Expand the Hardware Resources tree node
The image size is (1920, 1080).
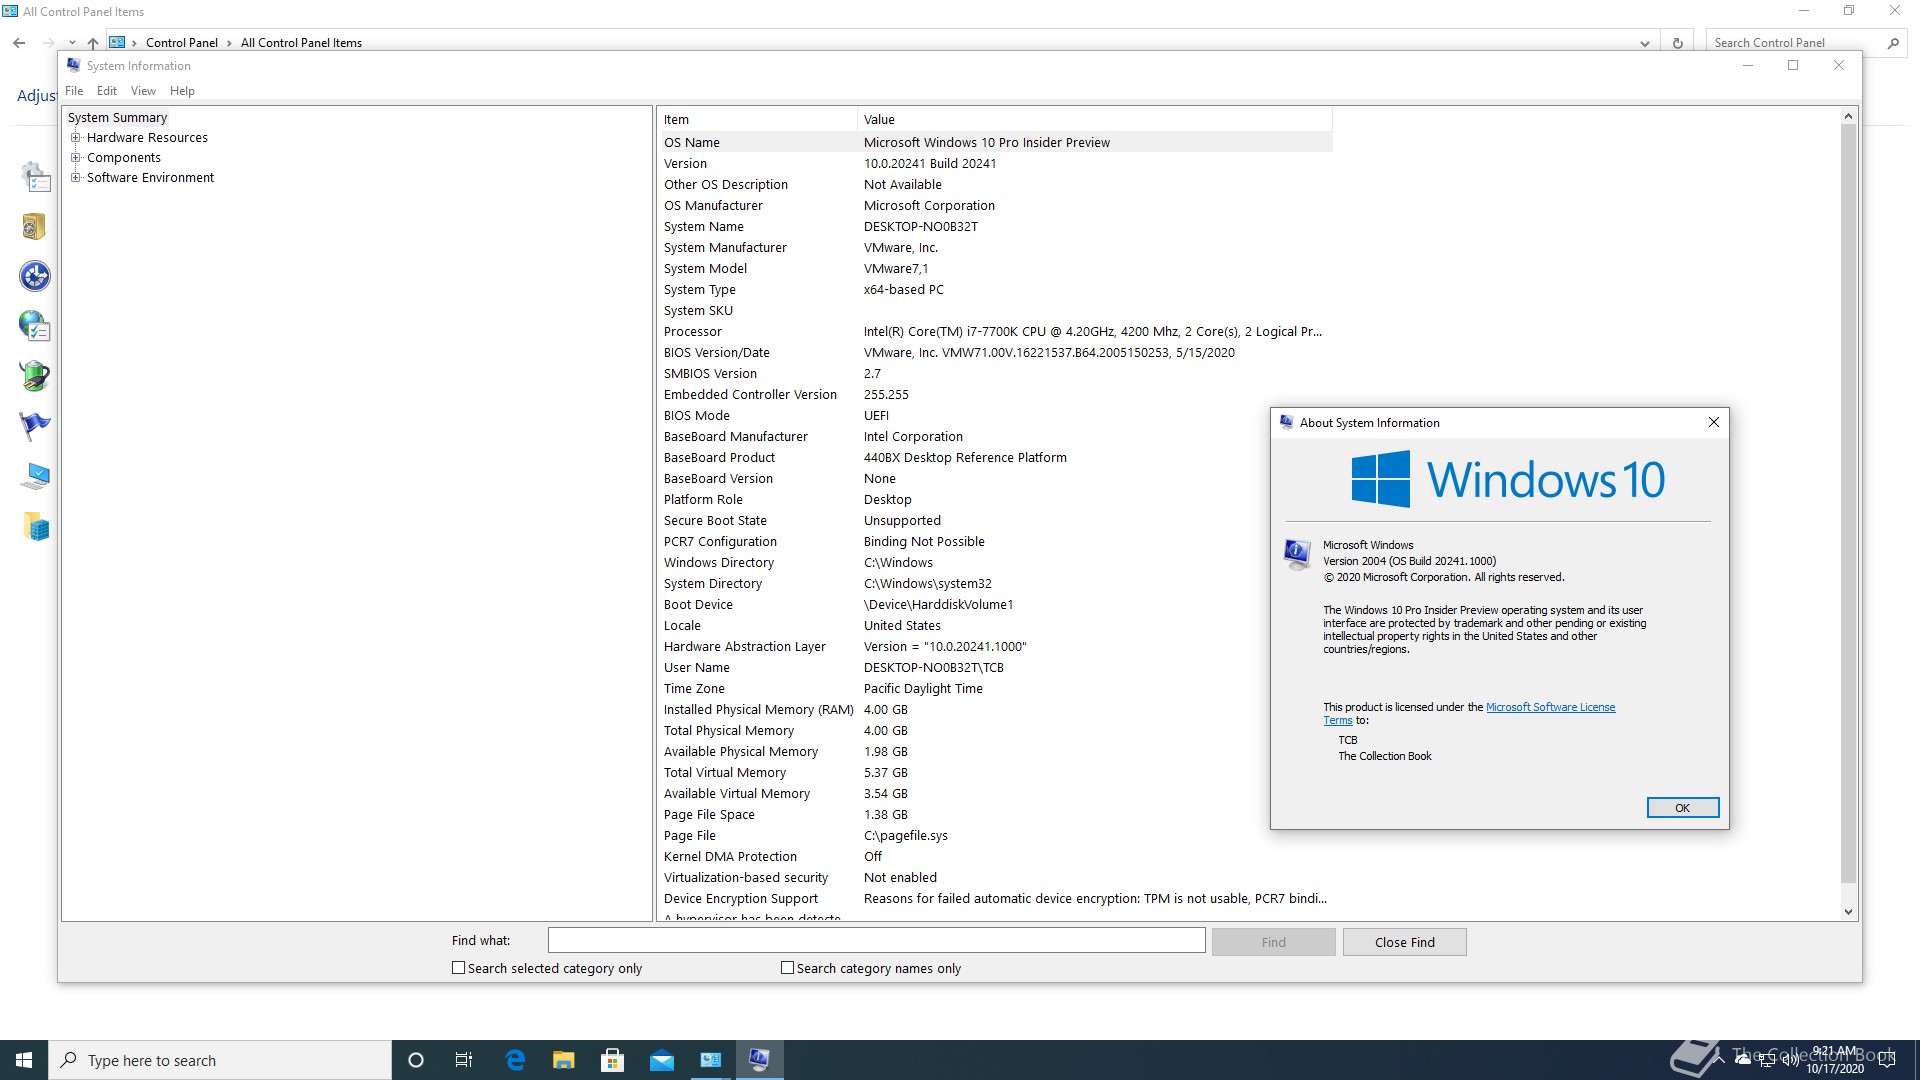click(75, 138)
